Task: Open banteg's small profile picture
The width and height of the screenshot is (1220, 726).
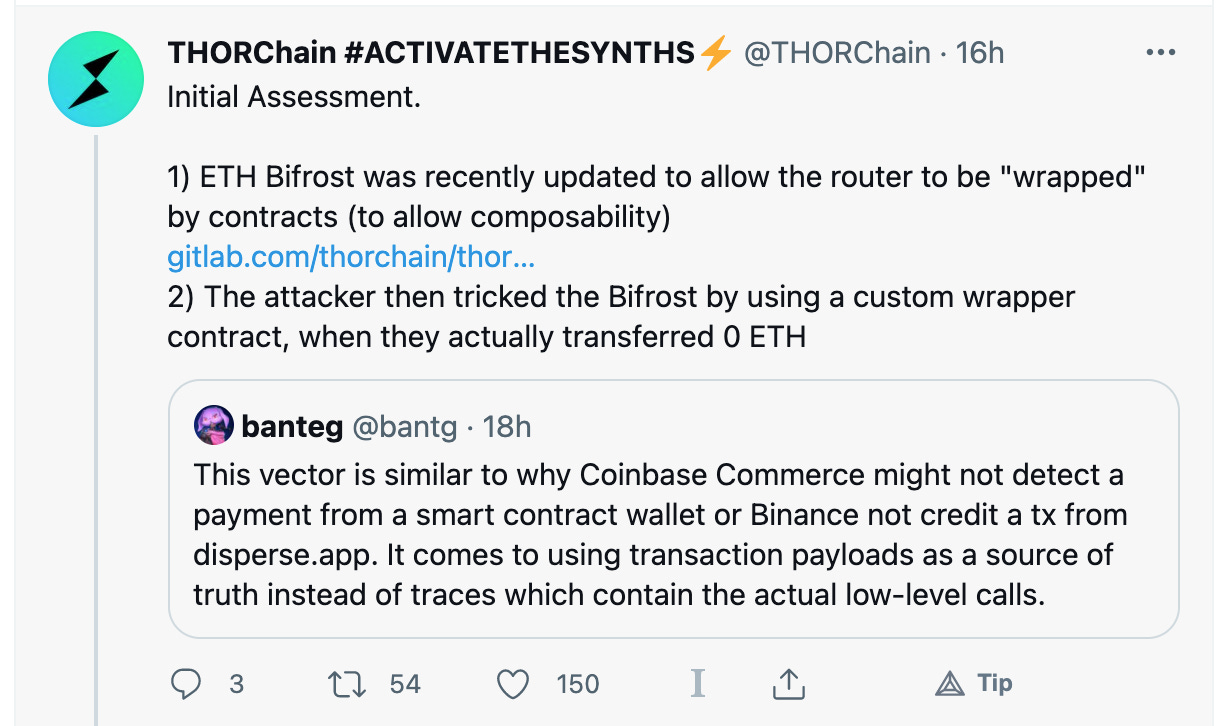Action: point(214,427)
